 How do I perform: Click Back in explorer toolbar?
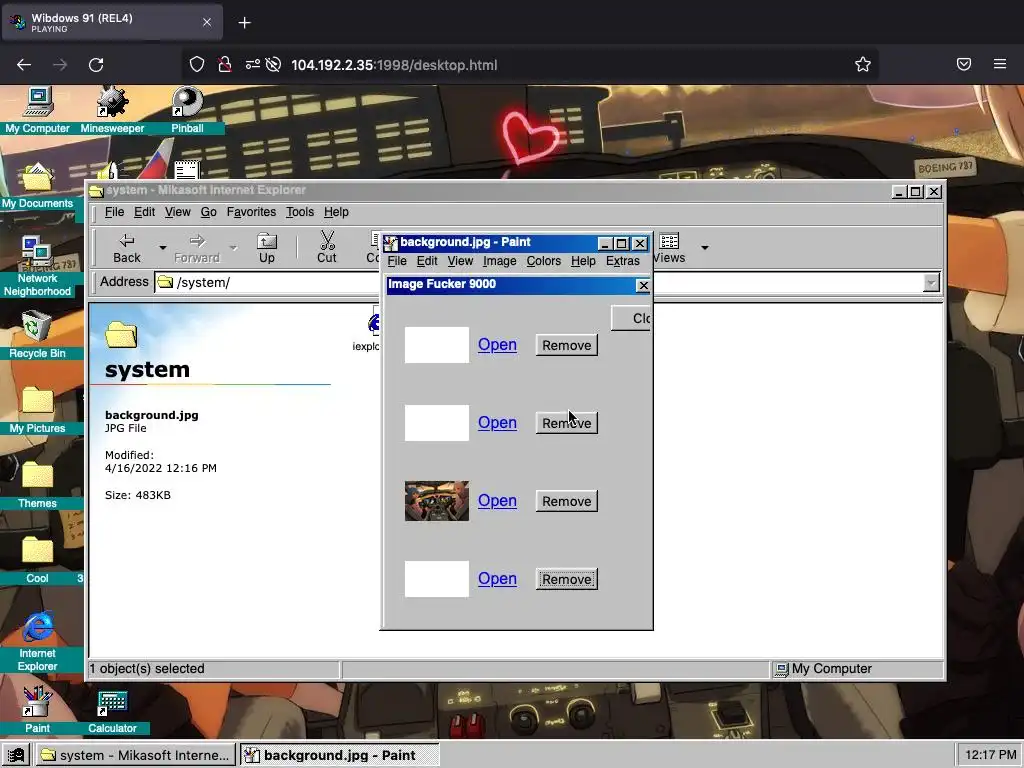click(127, 248)
